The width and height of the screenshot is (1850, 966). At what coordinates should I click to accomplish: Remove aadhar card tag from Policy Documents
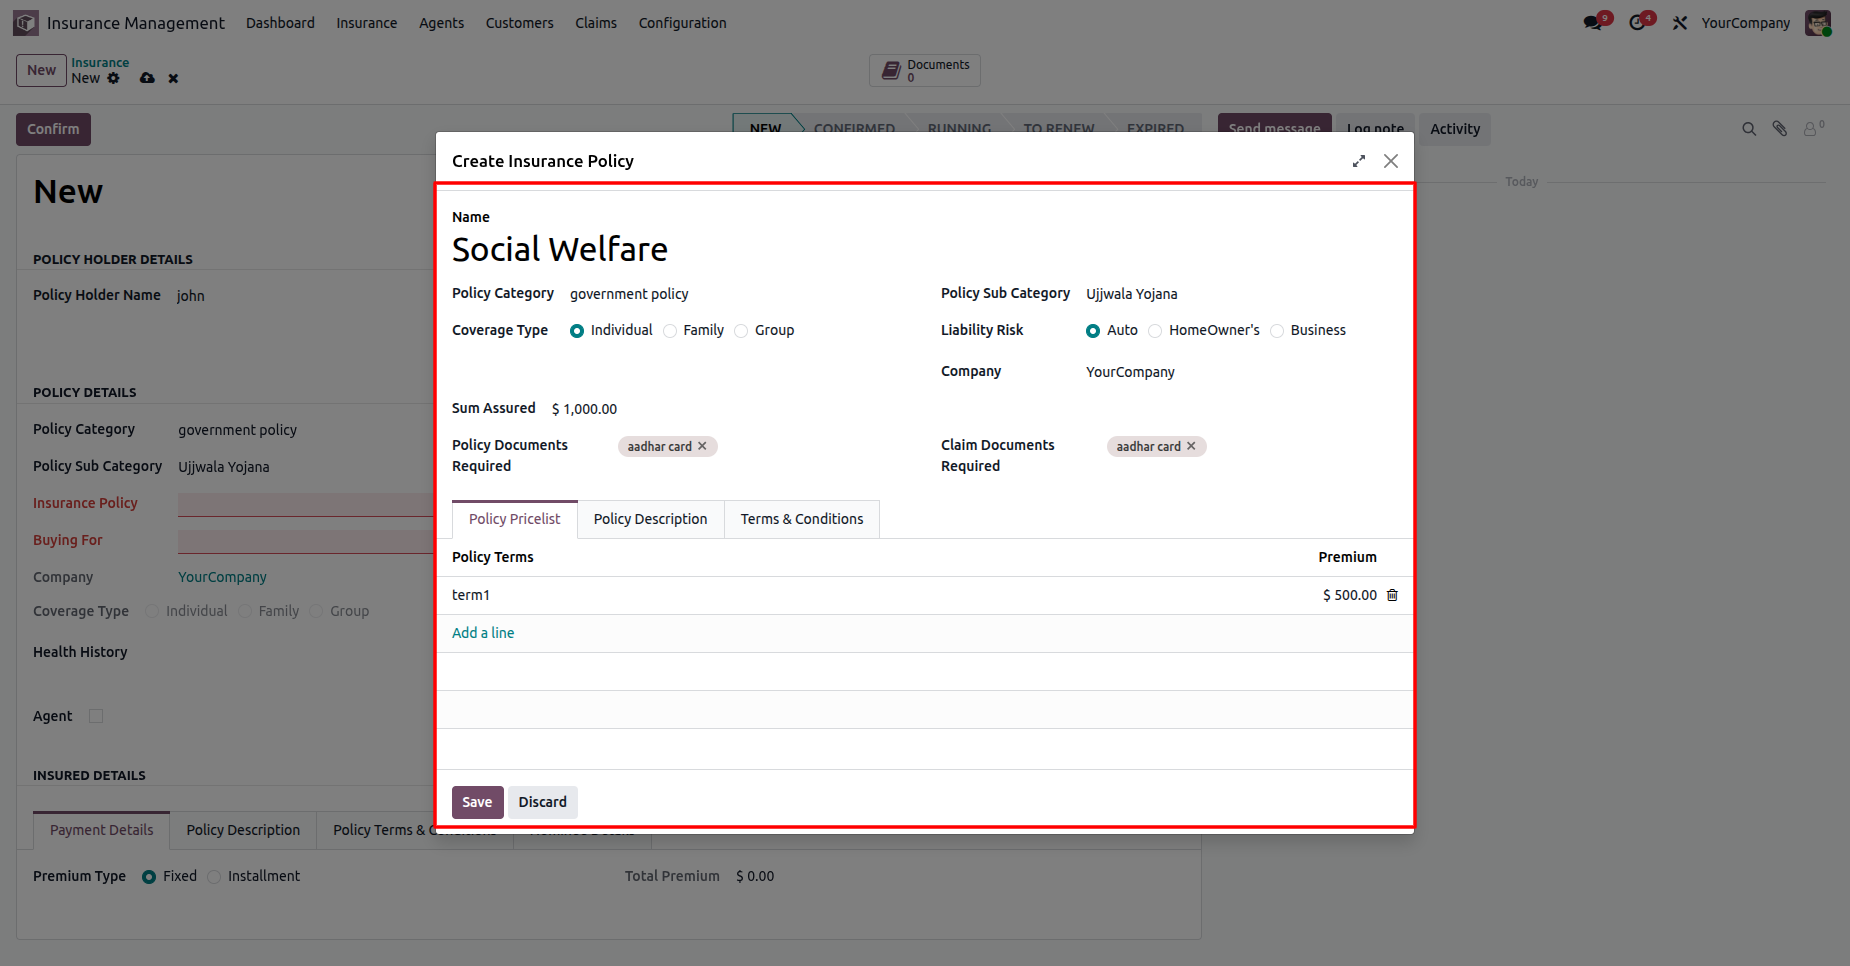[702, 446]
